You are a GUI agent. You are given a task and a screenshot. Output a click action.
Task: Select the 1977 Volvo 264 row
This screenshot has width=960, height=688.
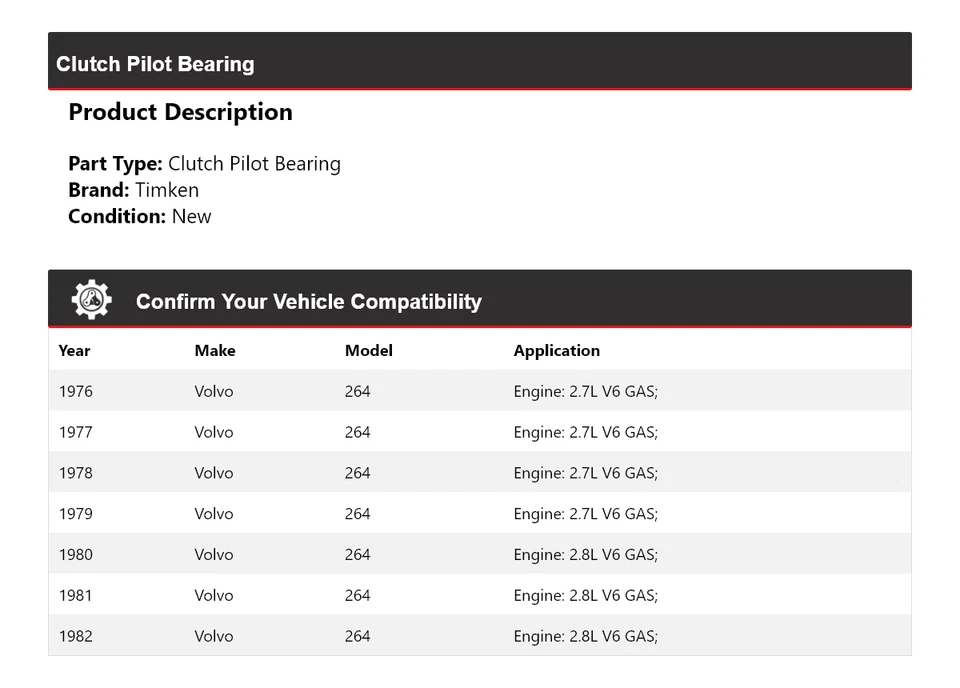480,432
